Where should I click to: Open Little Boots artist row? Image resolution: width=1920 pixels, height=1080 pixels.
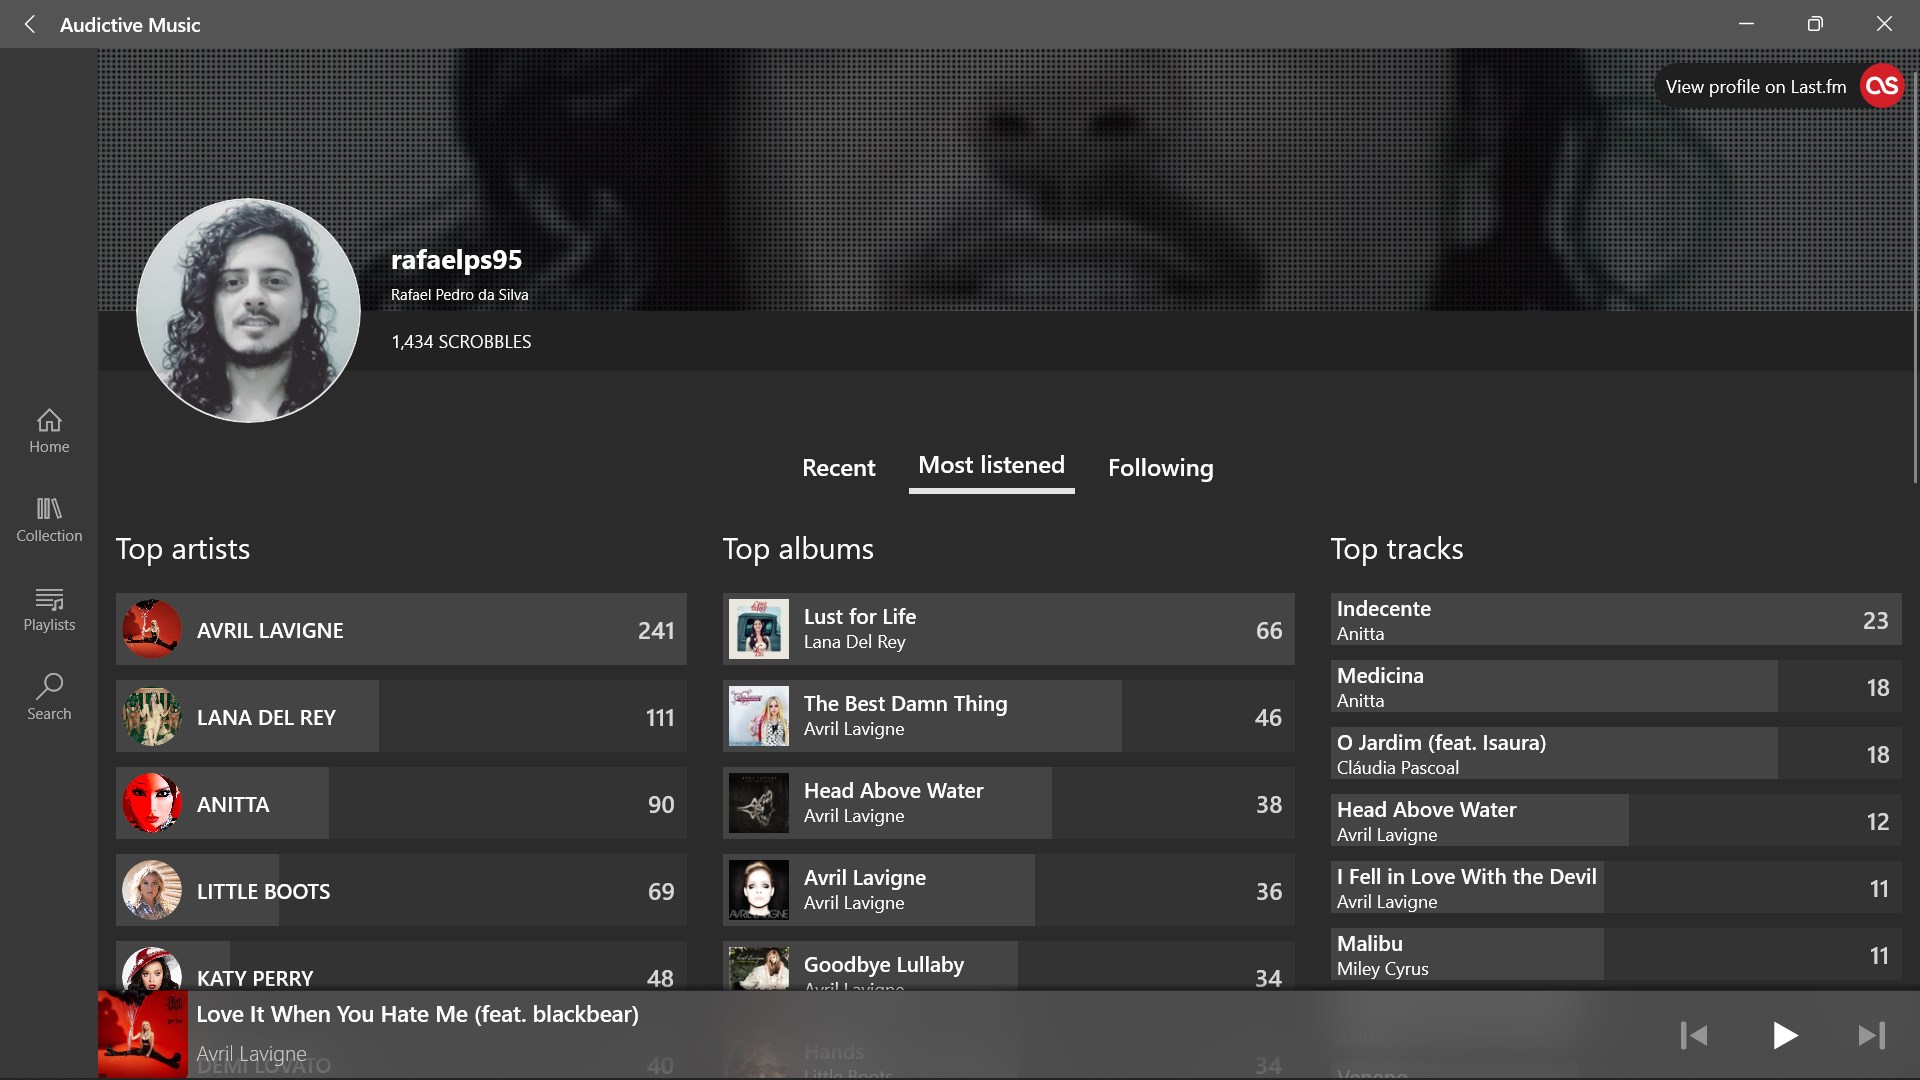pyautogui.click(x=401, y=891)
